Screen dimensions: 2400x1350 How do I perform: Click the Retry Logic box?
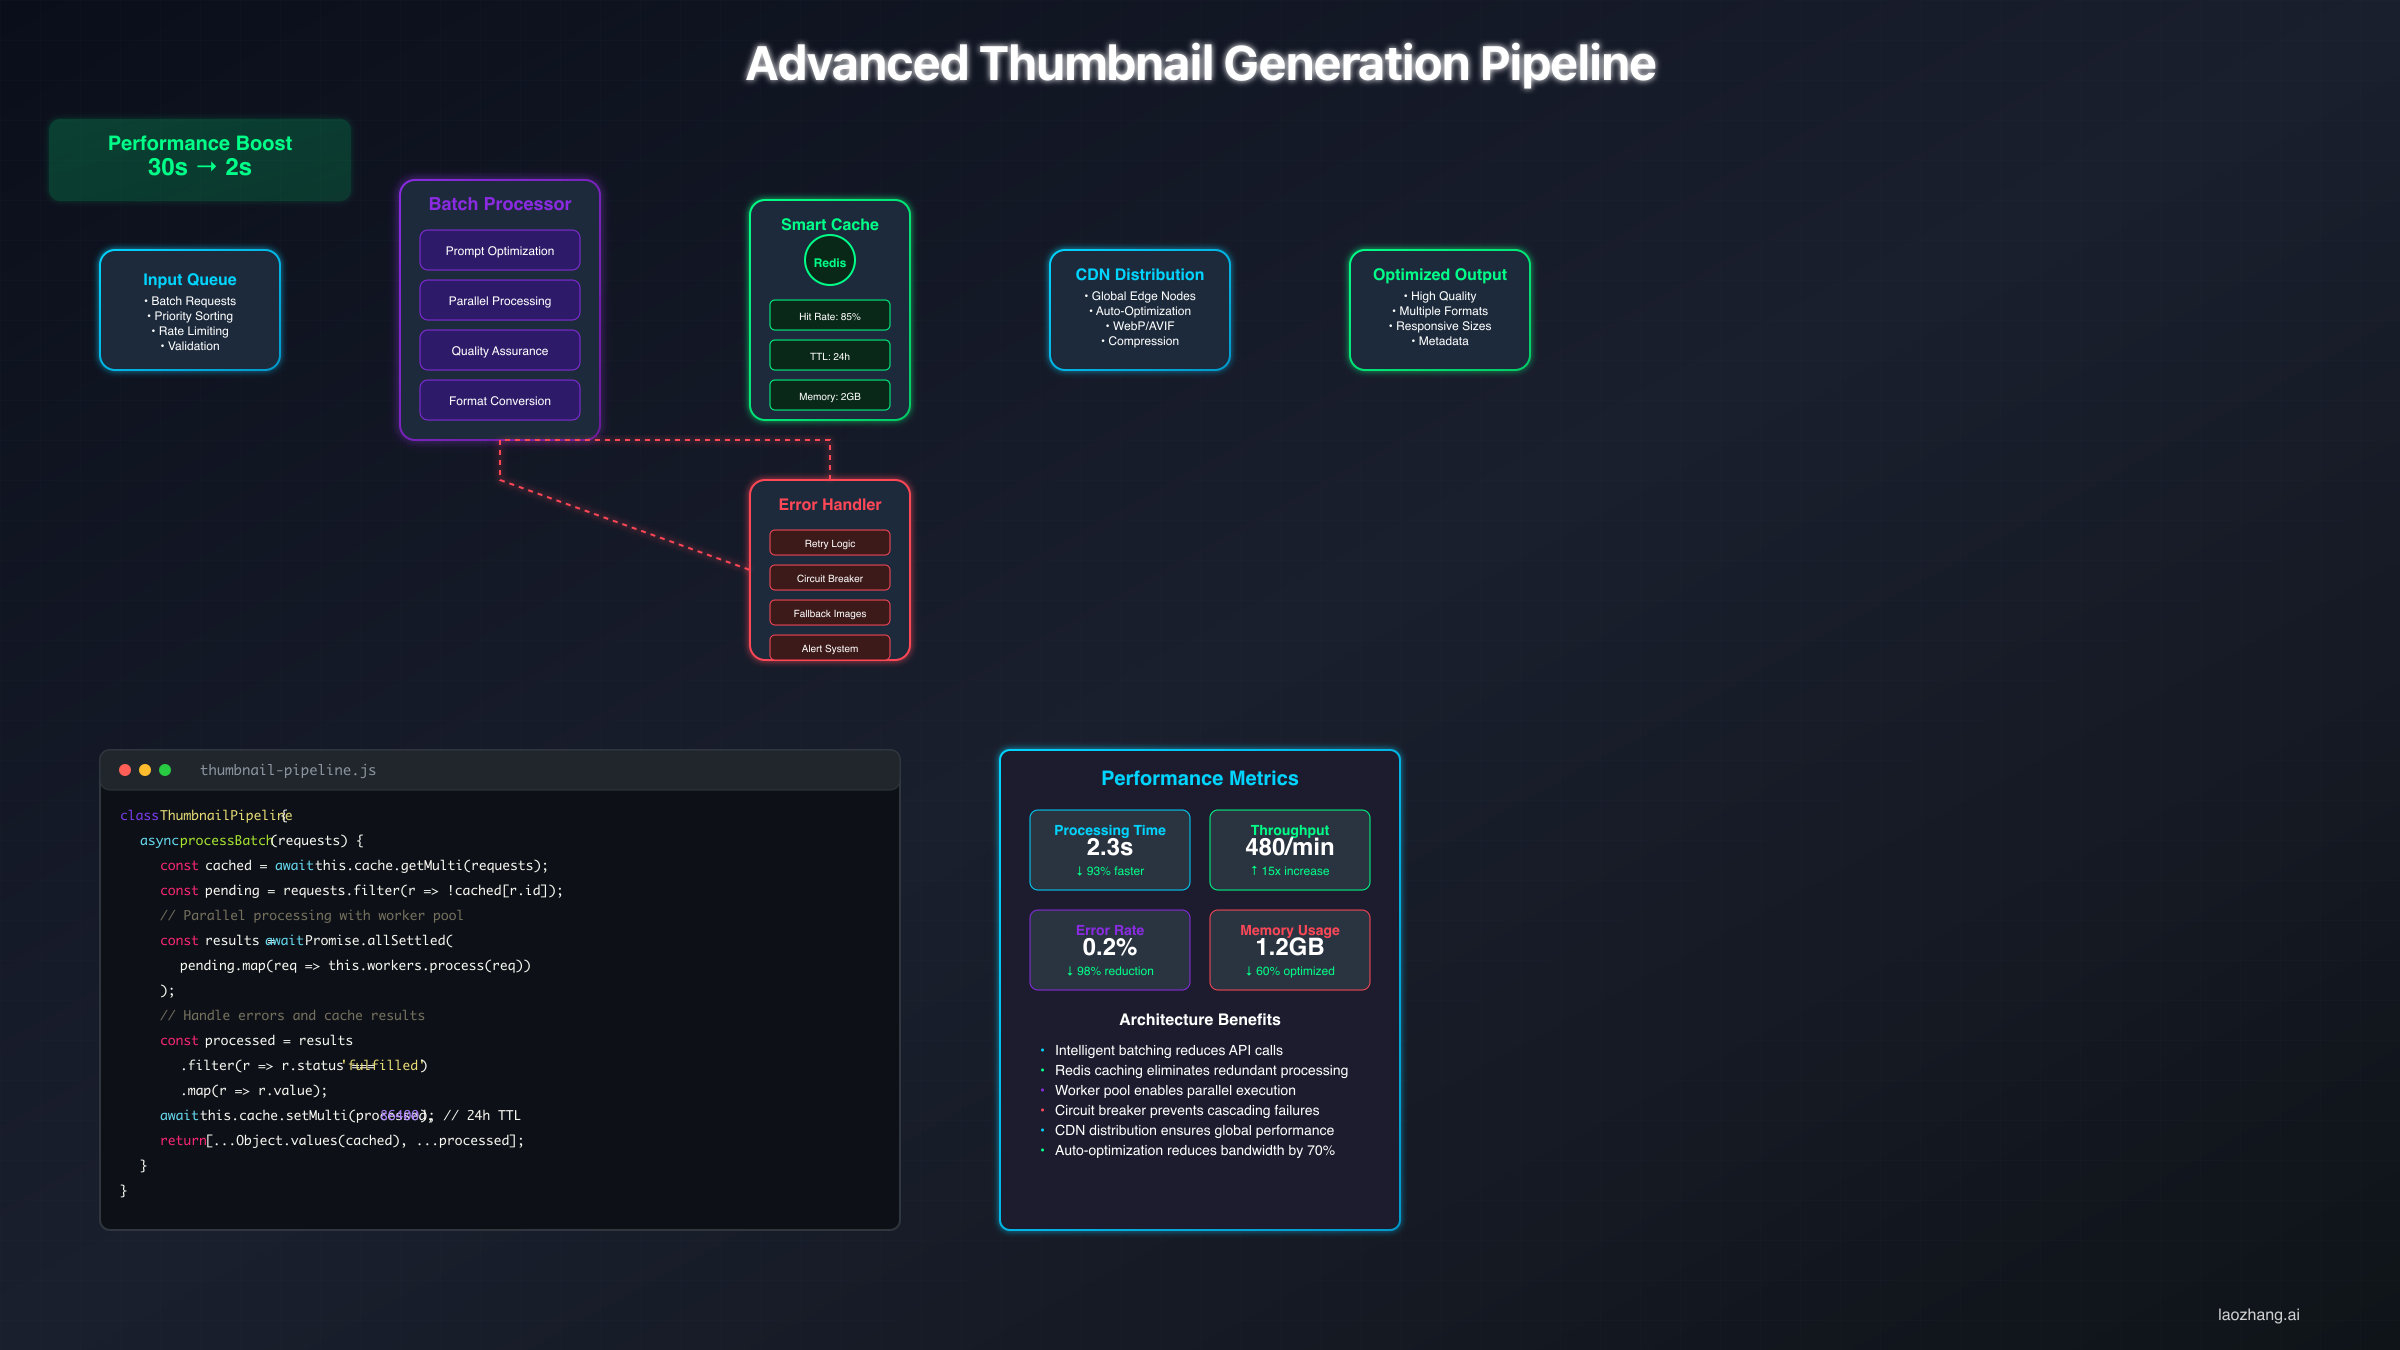coord(830,543)
